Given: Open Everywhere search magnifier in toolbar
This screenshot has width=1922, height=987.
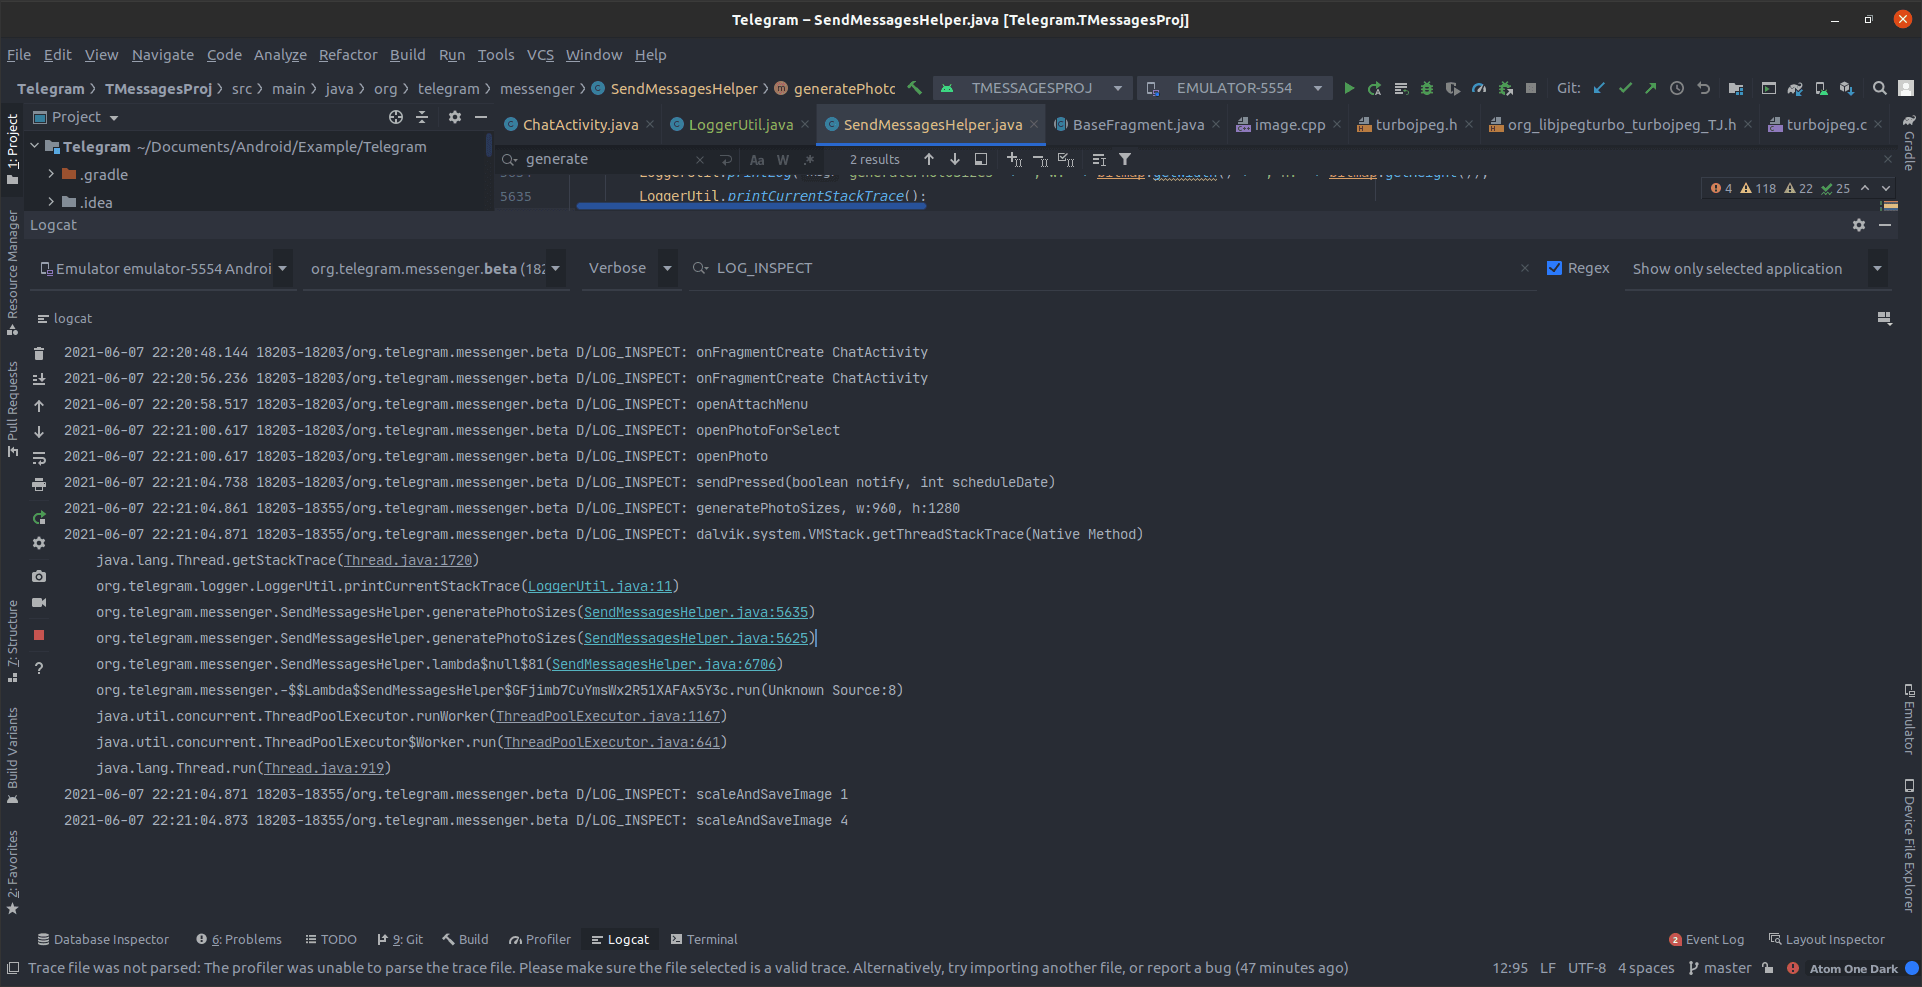Looking at the screenshot, I should click(x=1879, y=88).
